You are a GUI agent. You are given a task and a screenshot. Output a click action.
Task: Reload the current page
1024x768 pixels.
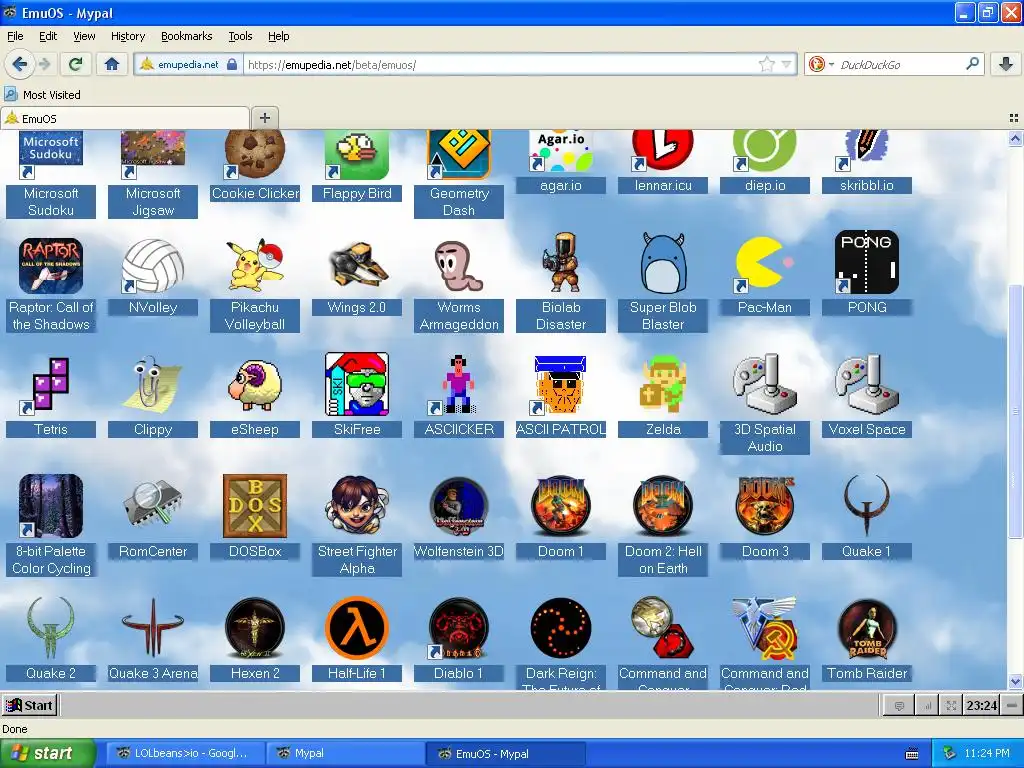click(x=76, y=64)
